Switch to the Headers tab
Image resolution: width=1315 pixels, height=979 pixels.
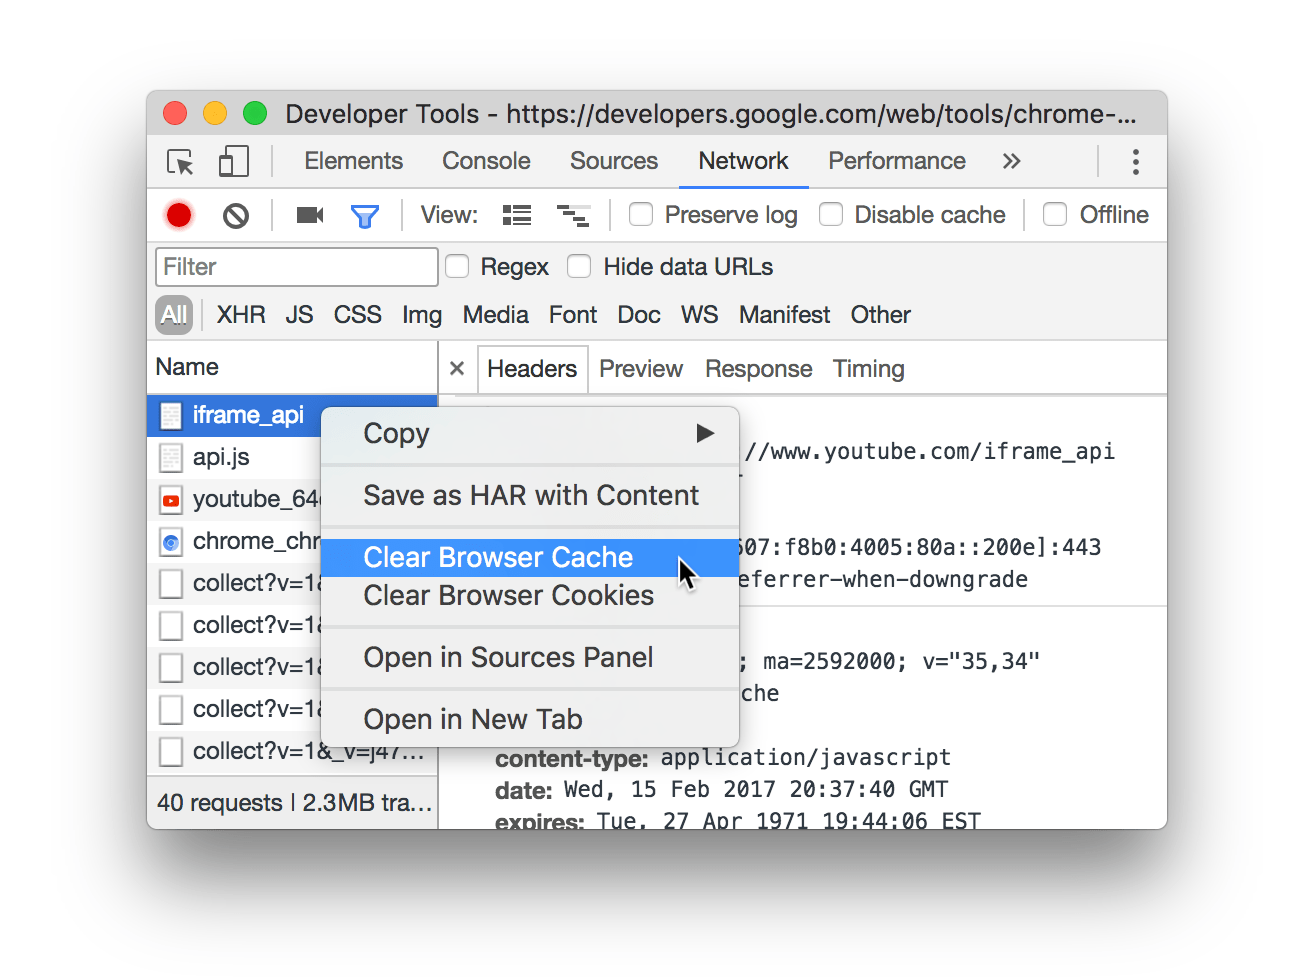coord(532,368)
